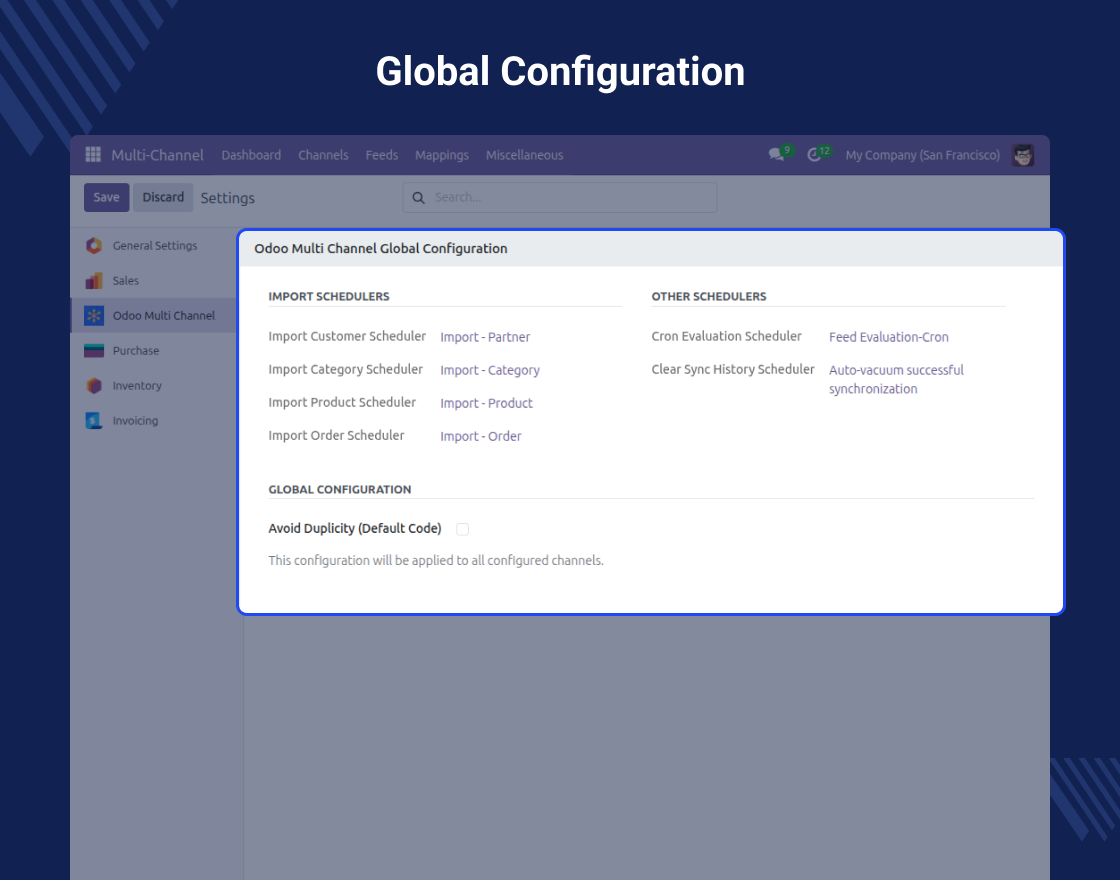Enable Avoid Duplicity (Default Code) checkbox
The image size is (1120, 880).
point(462,529)
